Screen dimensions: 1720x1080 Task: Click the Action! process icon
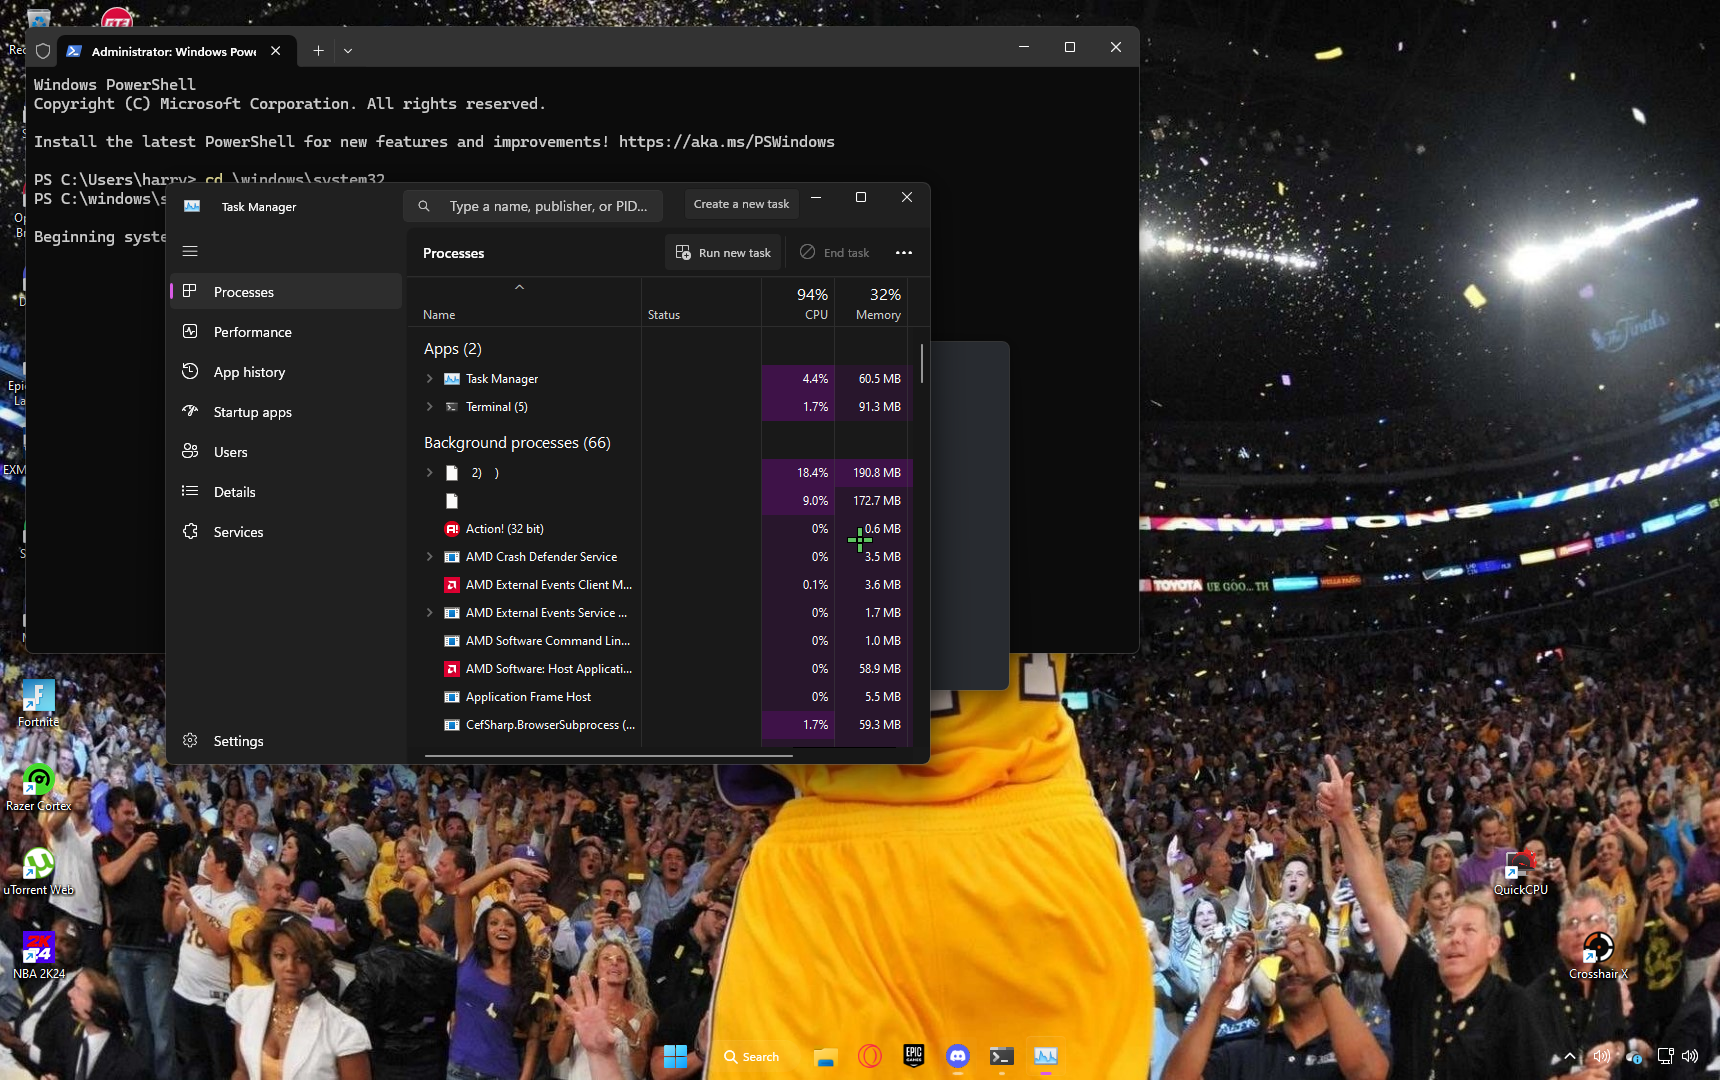coord(452,529)
